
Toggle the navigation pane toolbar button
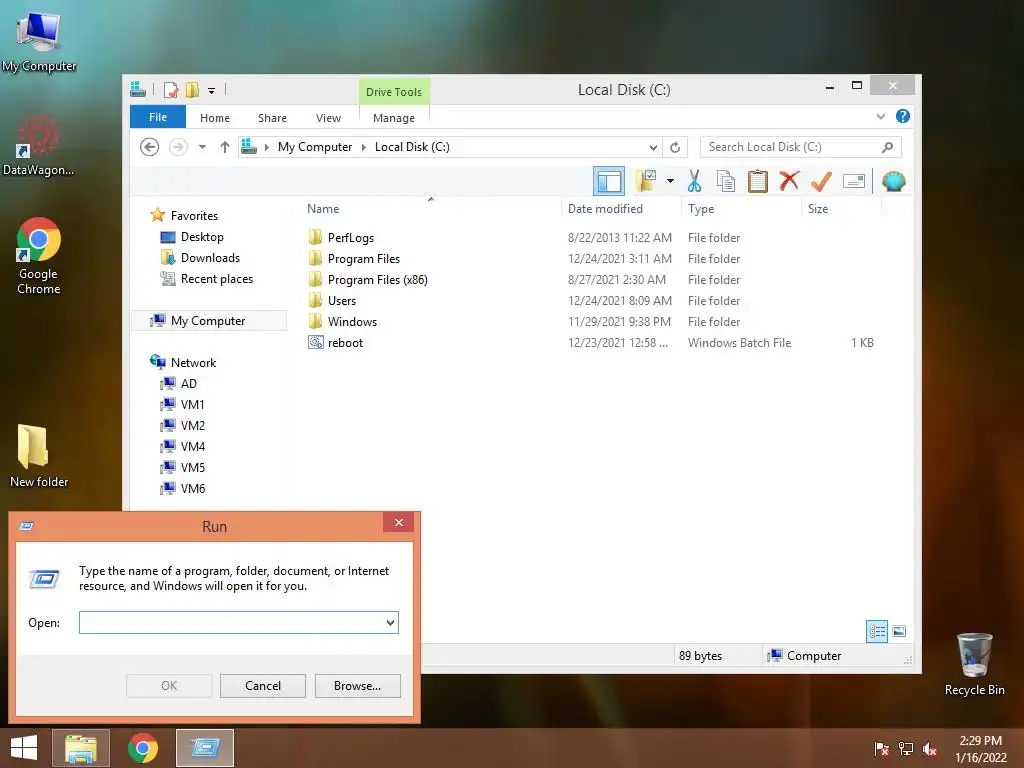point(609,181)
